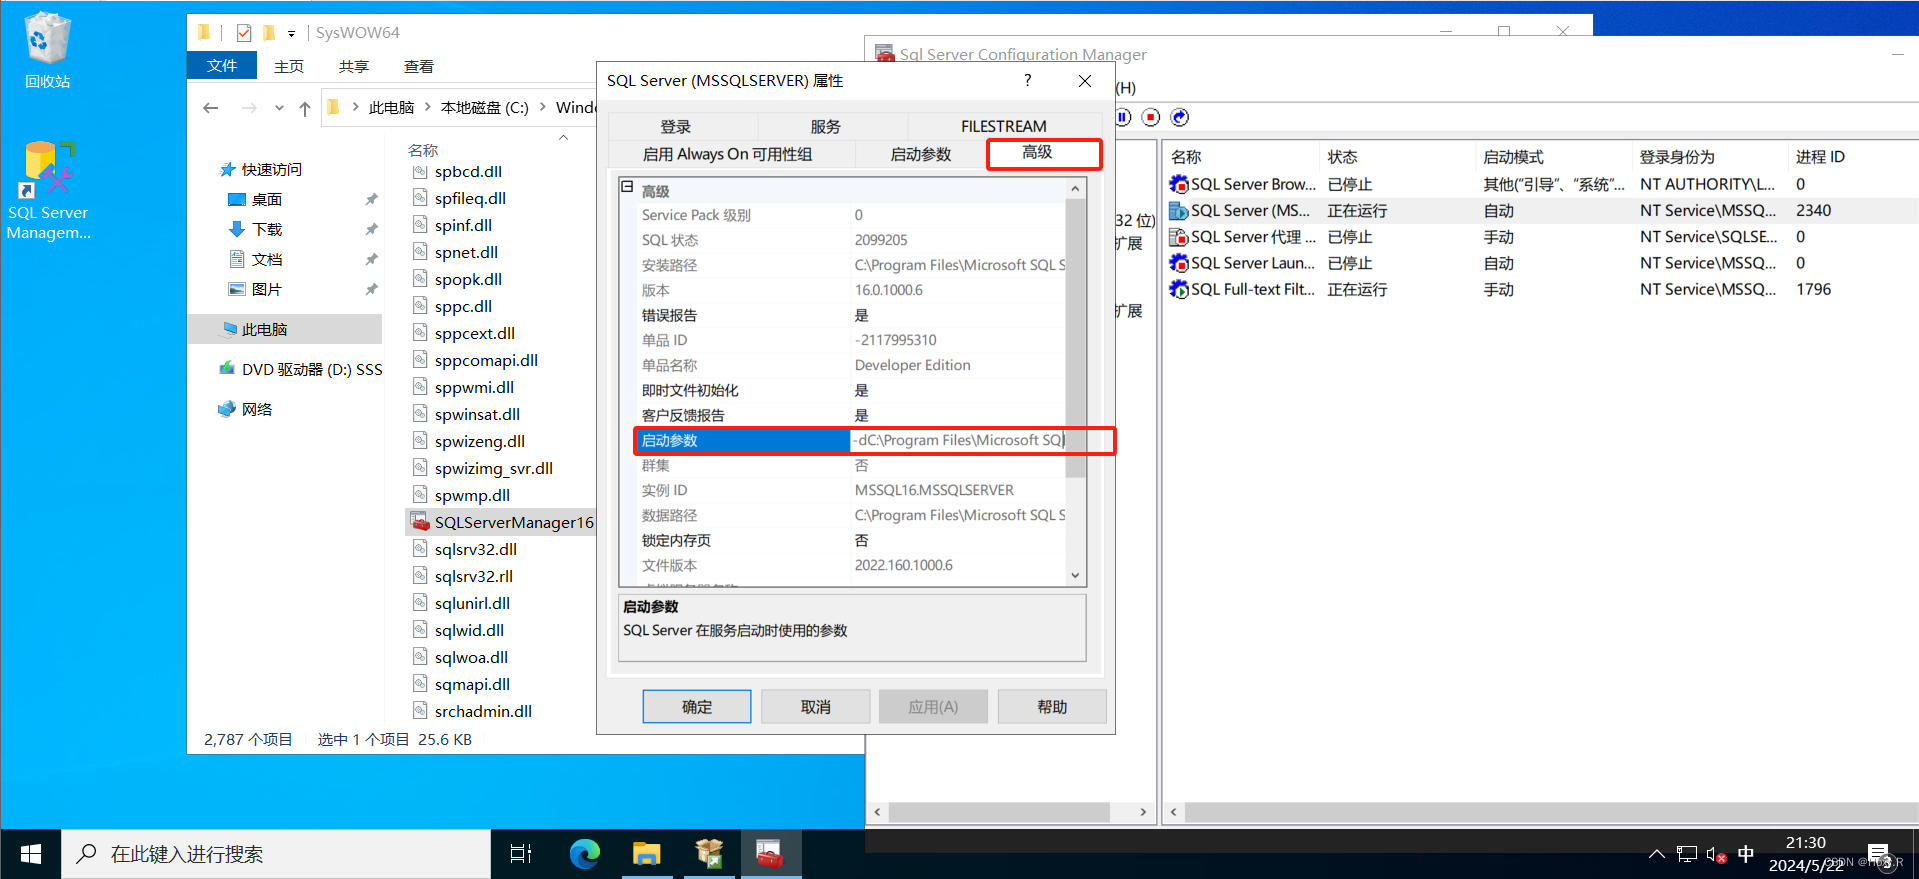This screenshot has width=1919, height=879.
Task: Click the volume muted tray icon
Action: pos(1716,855)
